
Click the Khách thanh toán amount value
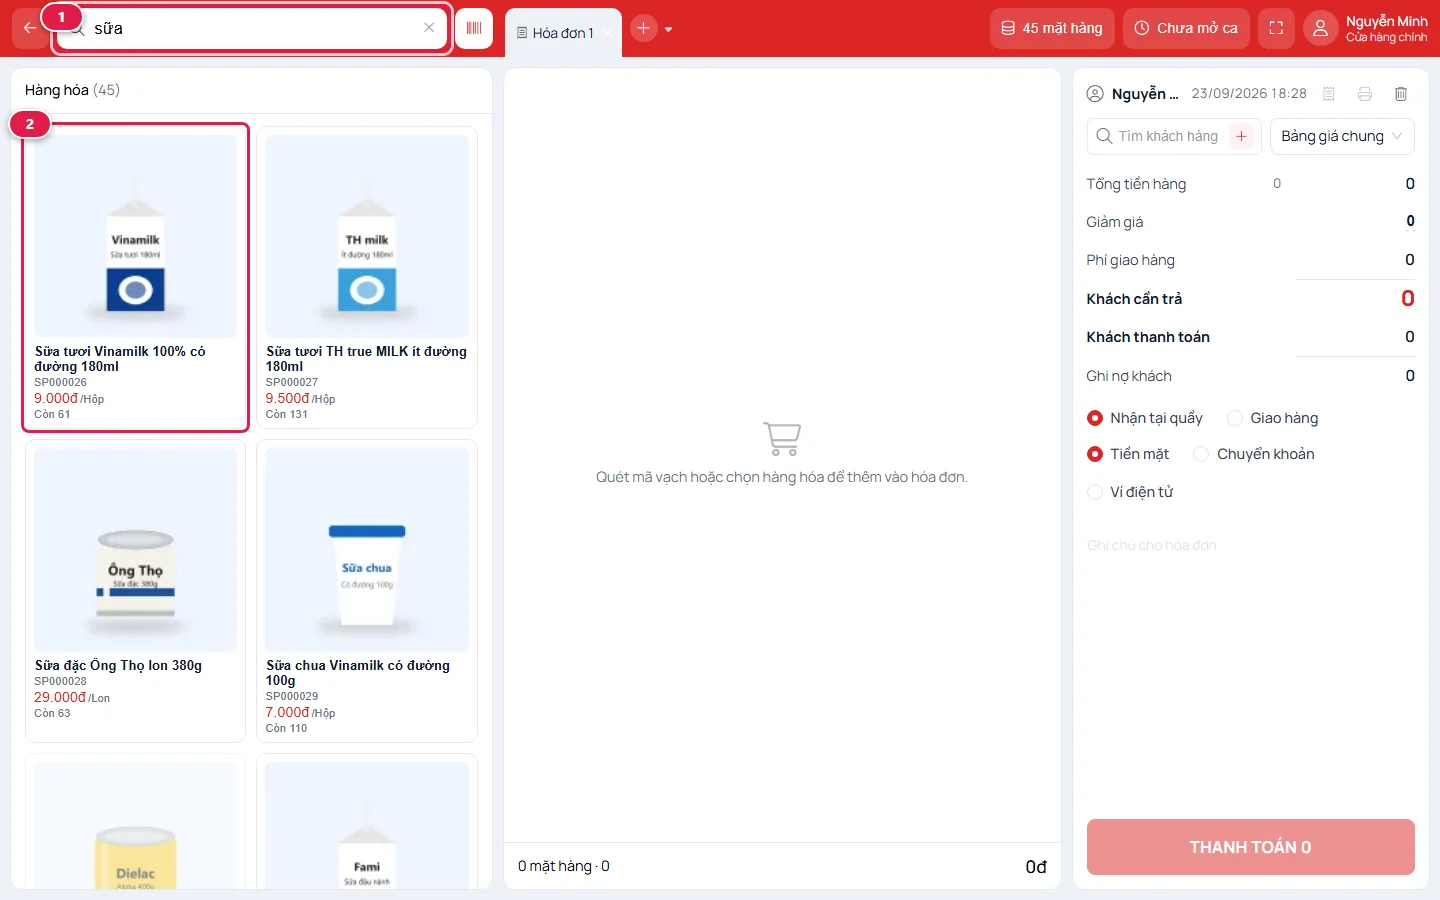pyautogui.click(x=1410, y=337)
